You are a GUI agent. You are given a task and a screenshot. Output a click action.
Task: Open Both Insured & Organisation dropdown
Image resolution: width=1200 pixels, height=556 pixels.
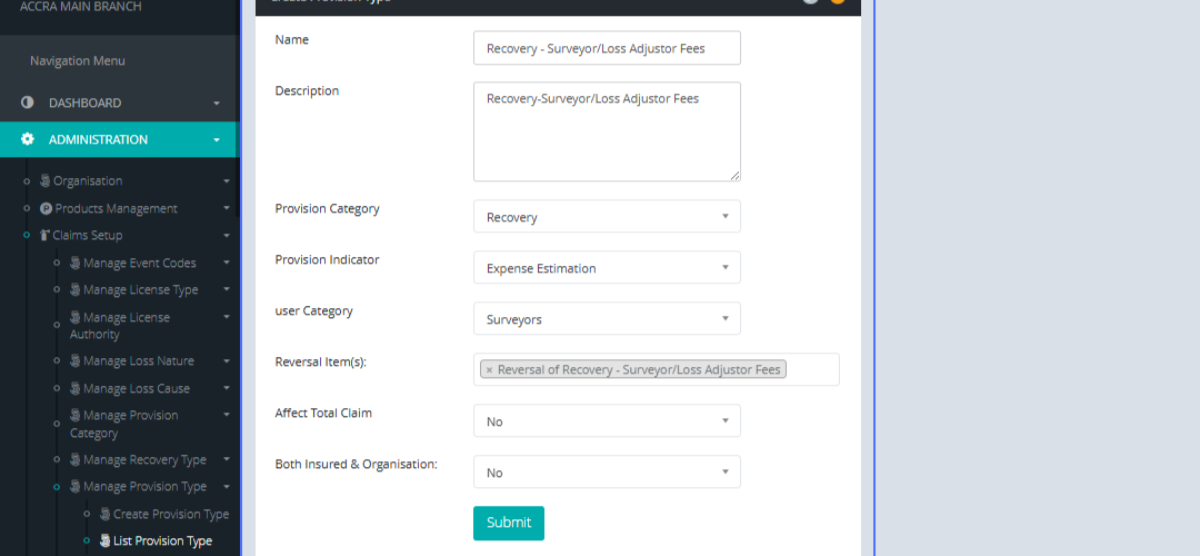tap(606, 472)
